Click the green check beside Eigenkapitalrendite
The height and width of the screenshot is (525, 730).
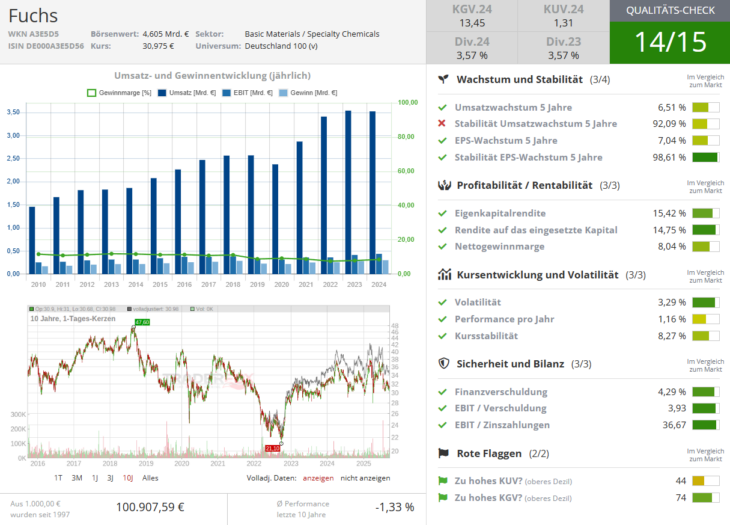(x=442, y=213)
